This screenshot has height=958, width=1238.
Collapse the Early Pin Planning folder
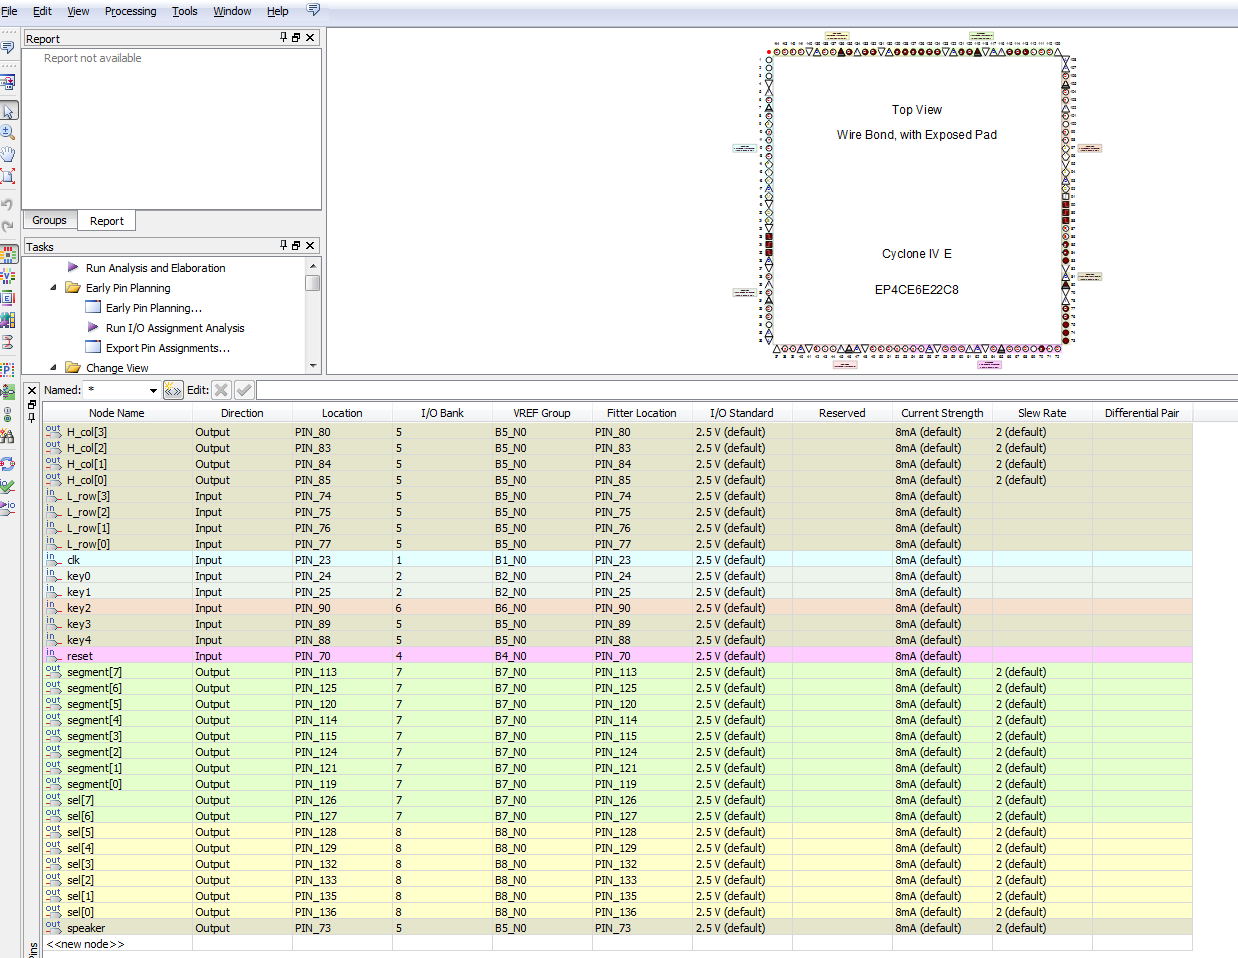tap(54, 288)
